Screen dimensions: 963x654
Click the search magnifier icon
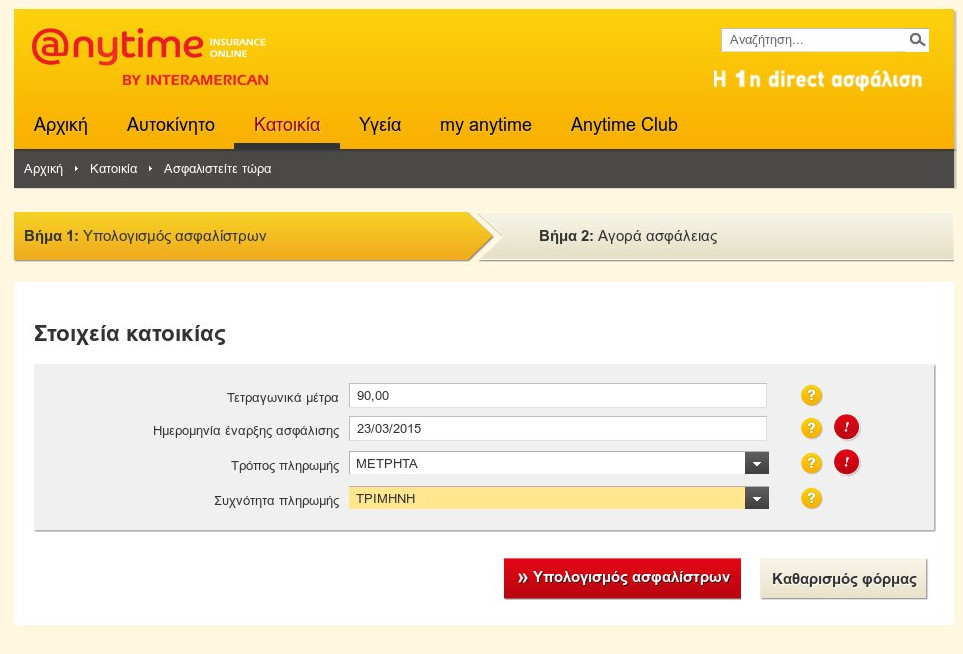(917, 40)
